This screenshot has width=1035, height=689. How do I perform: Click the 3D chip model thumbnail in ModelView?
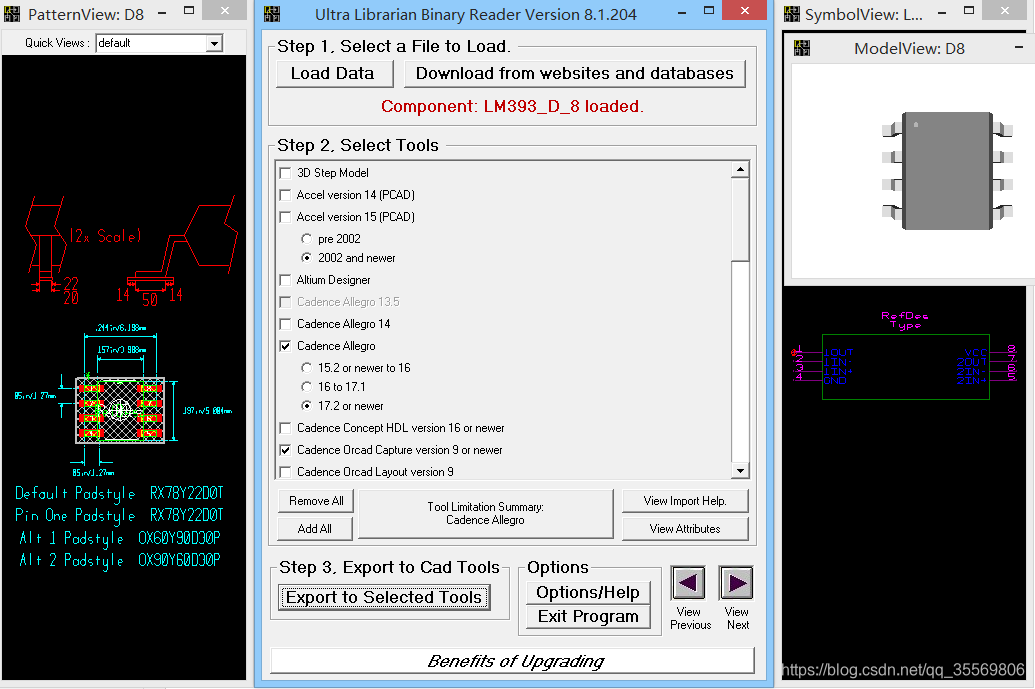[x=947, y=171]
